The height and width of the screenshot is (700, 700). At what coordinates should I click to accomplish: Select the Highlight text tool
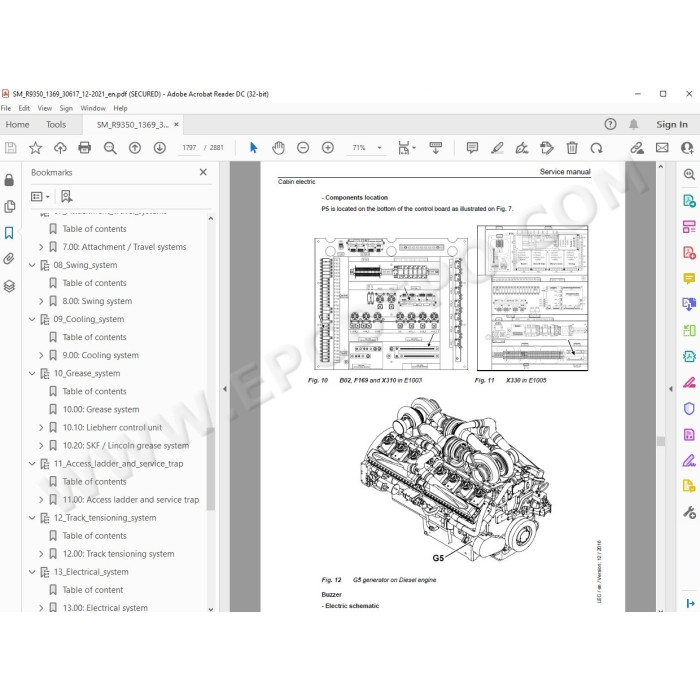(x=497, y=148)
